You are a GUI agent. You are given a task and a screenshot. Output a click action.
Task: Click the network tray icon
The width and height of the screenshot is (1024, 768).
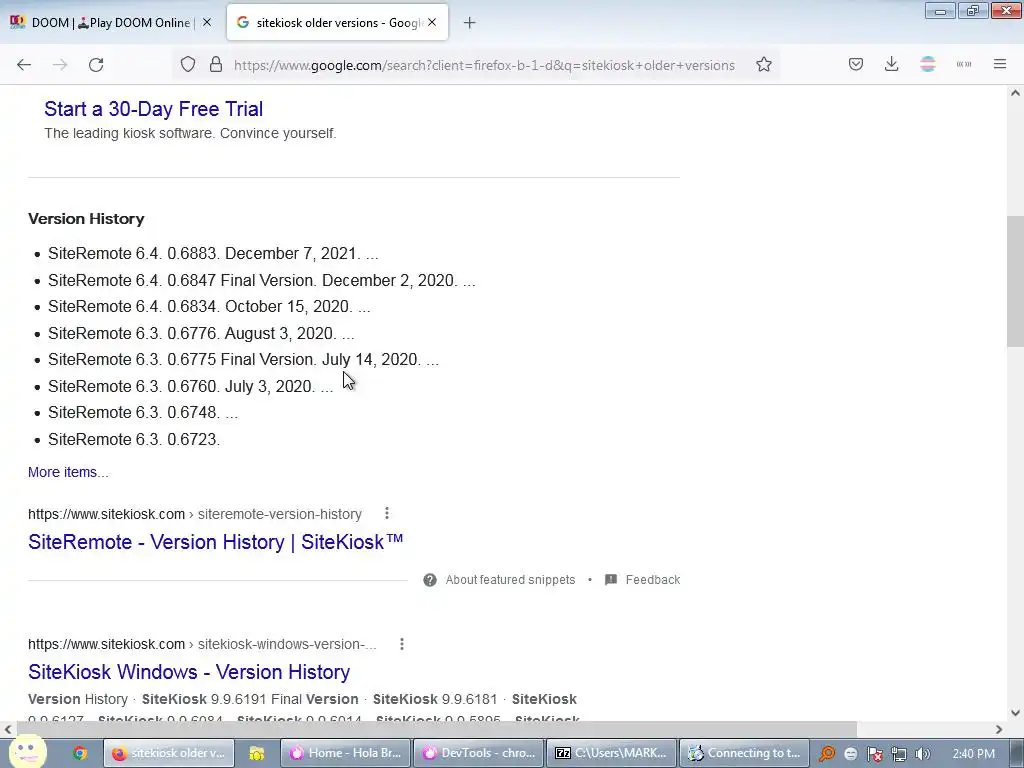(x=899, y=754)
